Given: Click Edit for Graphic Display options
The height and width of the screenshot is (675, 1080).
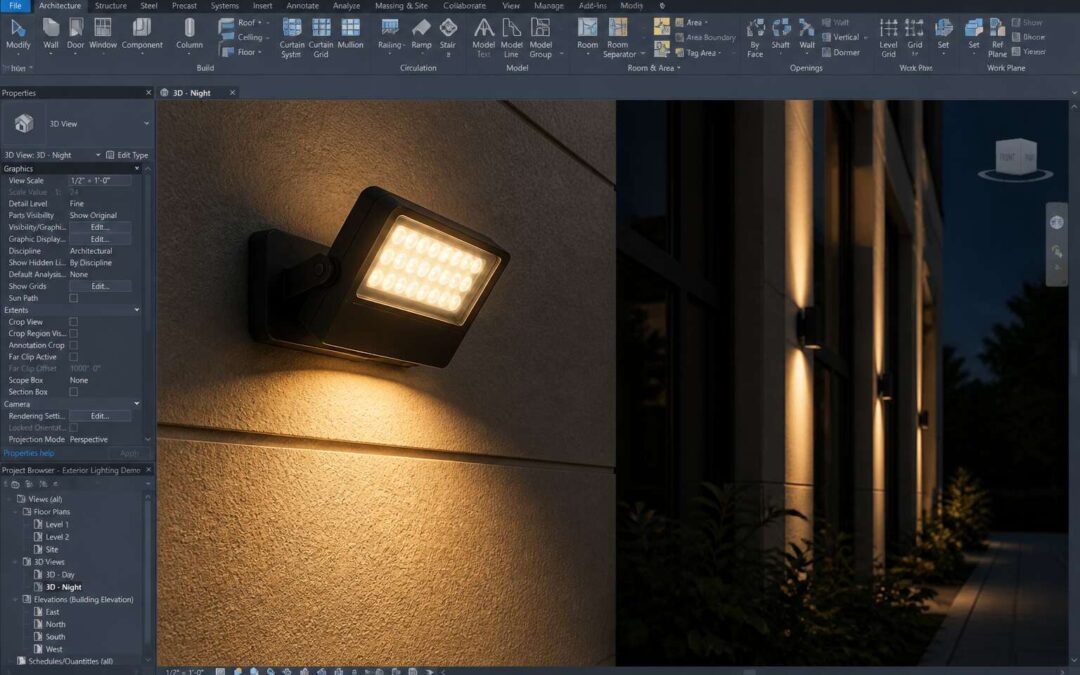Looking at the screenshot, I should click(100, 239).
